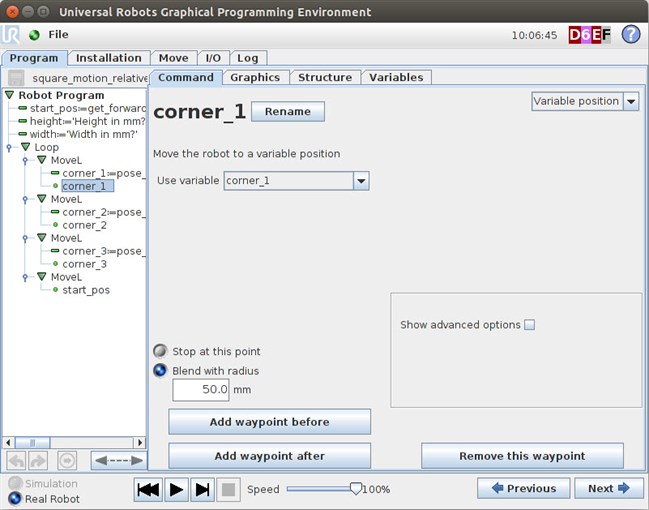
Task: Click Add waypoint before
Action: coord(269,422)
